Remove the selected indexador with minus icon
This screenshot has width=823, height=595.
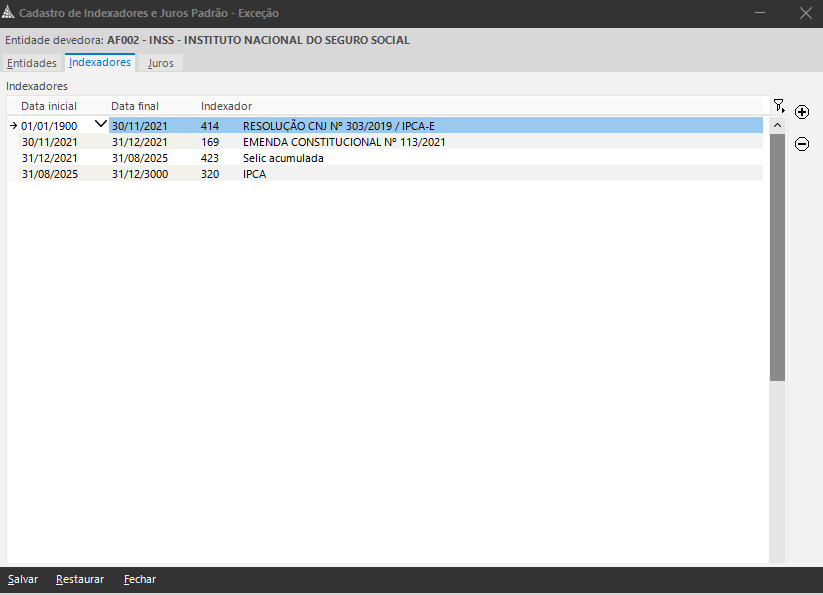tap(801, 144)
